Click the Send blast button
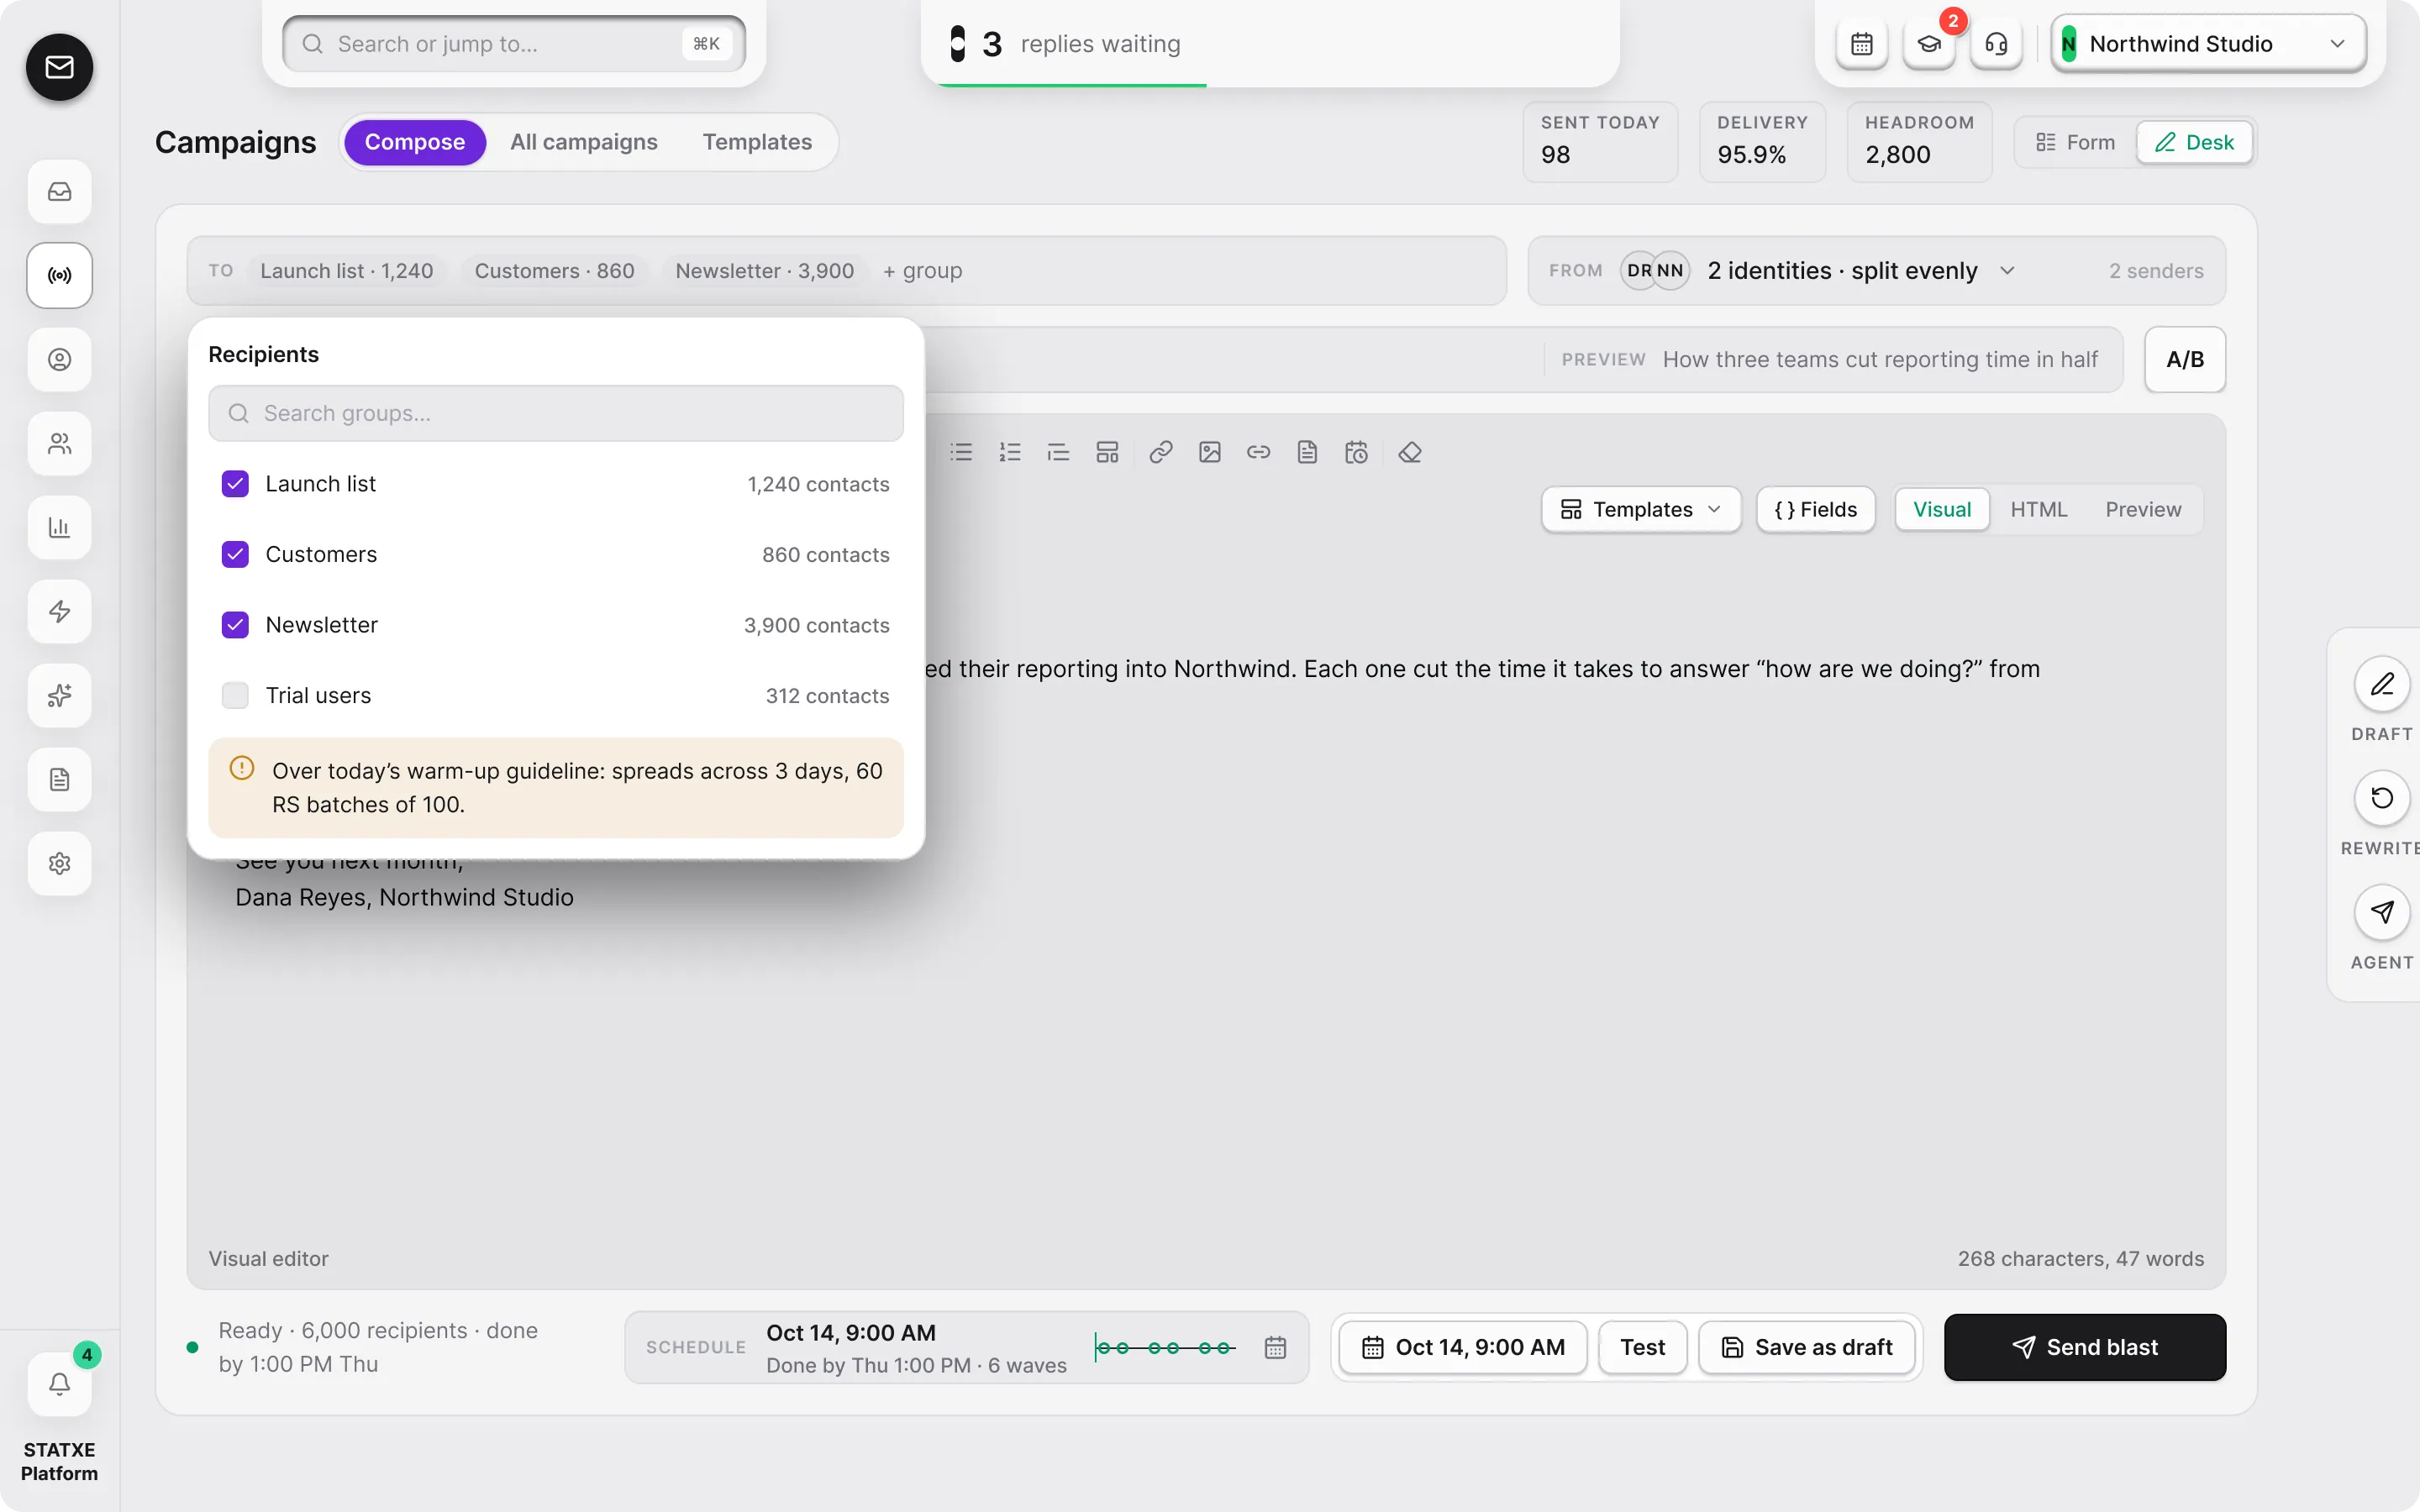Image resolution: width=2420 pixels, height=1512 pixels. [2085, 1347]
